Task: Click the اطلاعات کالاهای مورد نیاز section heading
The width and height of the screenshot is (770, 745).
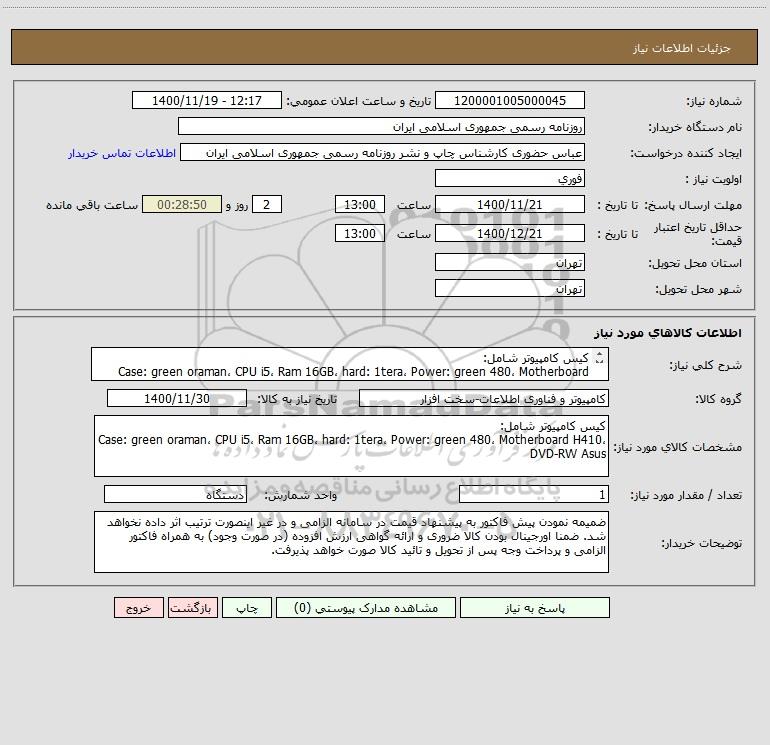Action: coord(668,333)
